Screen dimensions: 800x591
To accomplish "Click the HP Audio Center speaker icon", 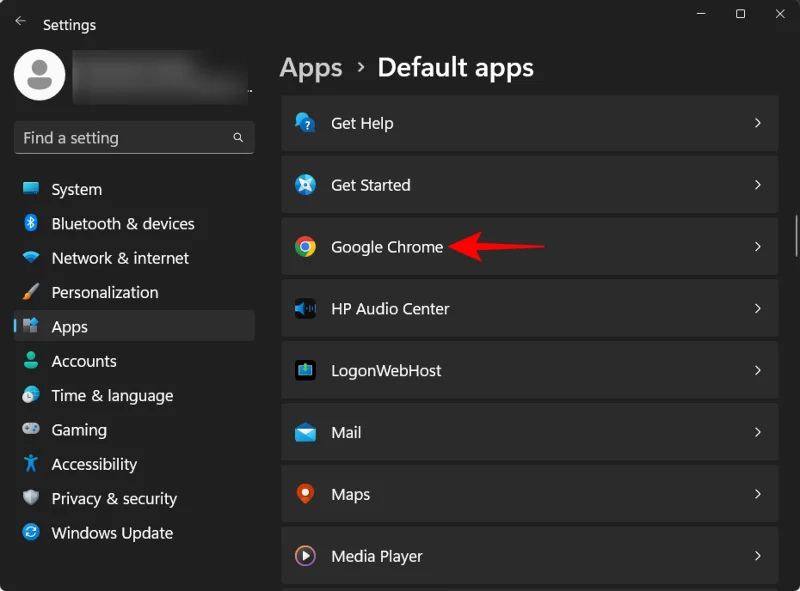I will coord(305,308).
